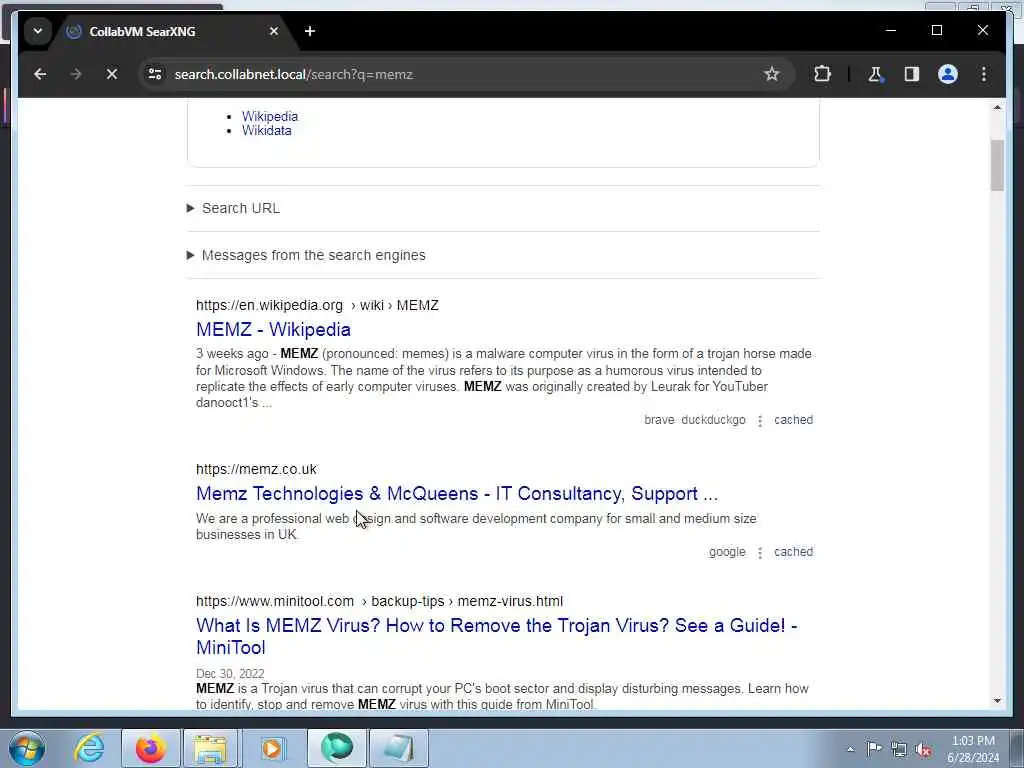Open the Wikidata infobox link
The width and height of the screenshot is (1024, 768).
[266, 131]
